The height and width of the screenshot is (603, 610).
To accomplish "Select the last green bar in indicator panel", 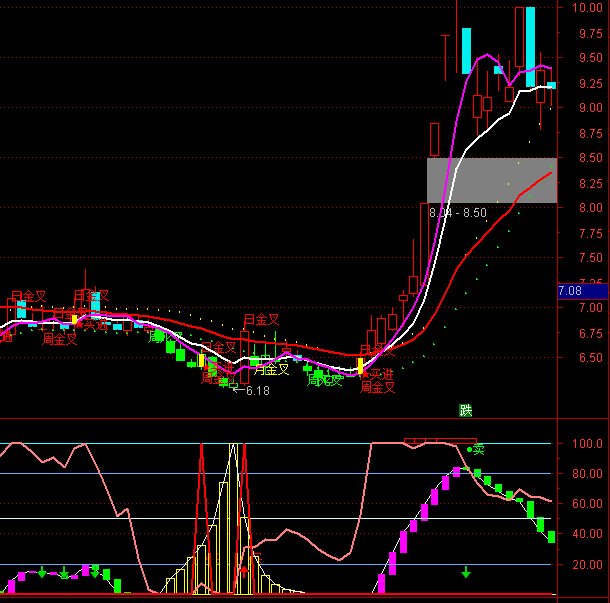I will (551, 537).
